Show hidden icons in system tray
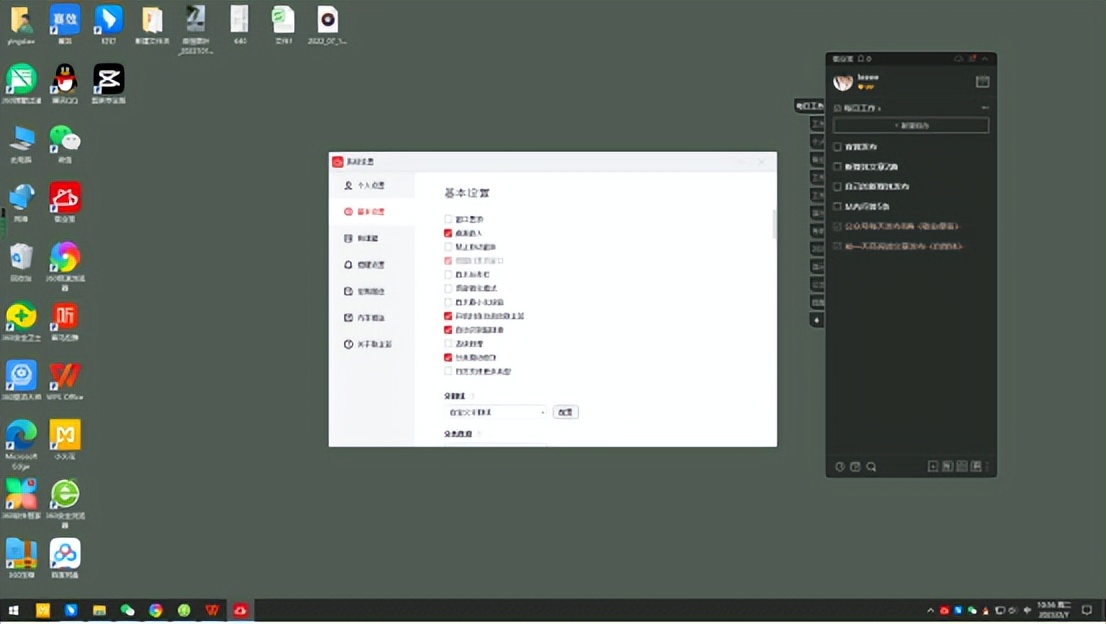Screen dimensions: 1106x624 [930, 610]
